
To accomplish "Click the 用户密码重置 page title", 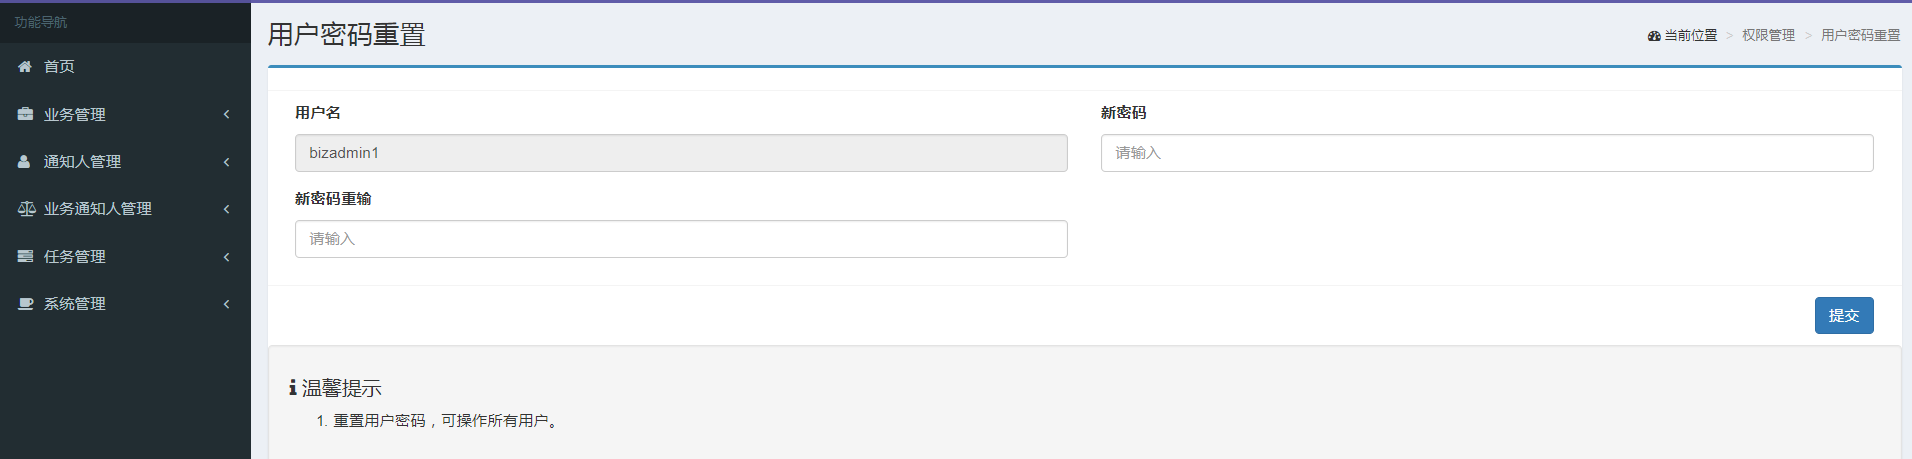I will point(346,35).
